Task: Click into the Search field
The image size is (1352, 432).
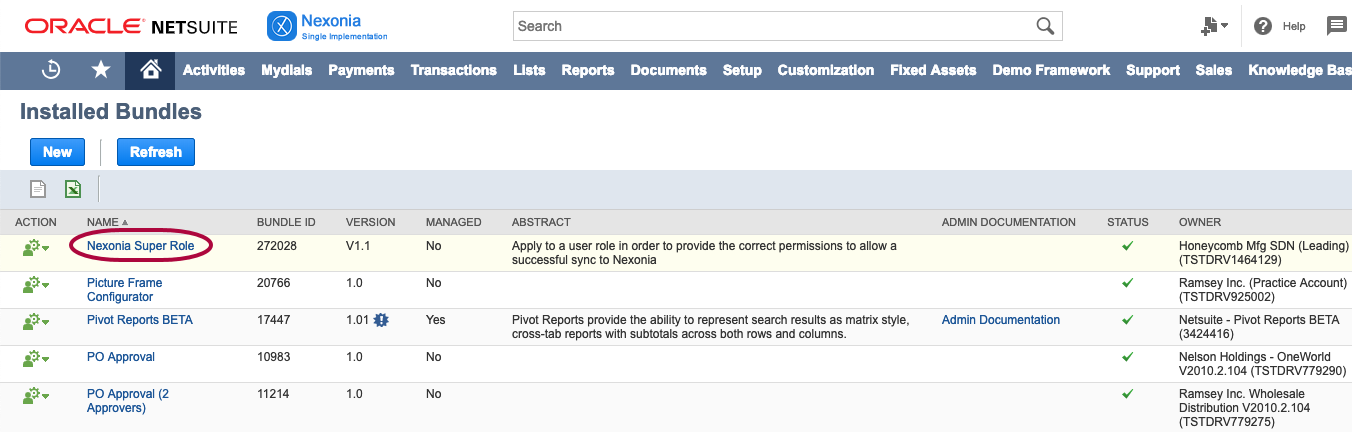Action: 770,26
